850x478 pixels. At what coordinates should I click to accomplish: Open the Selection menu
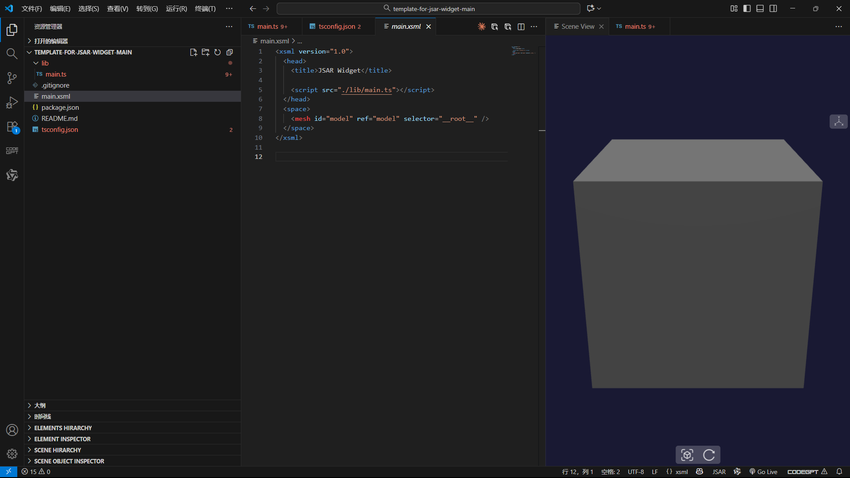(x=88, y=9)
